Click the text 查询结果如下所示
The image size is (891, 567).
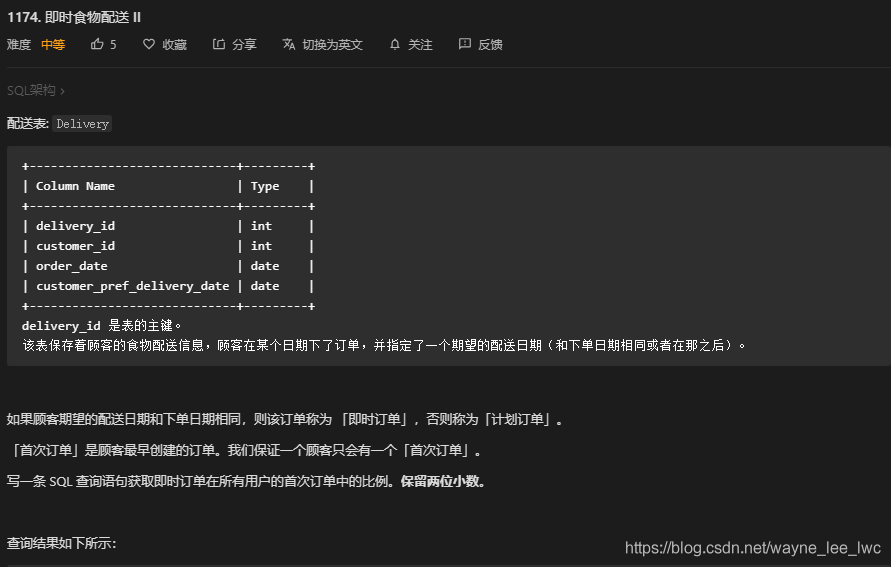point(61,543)
